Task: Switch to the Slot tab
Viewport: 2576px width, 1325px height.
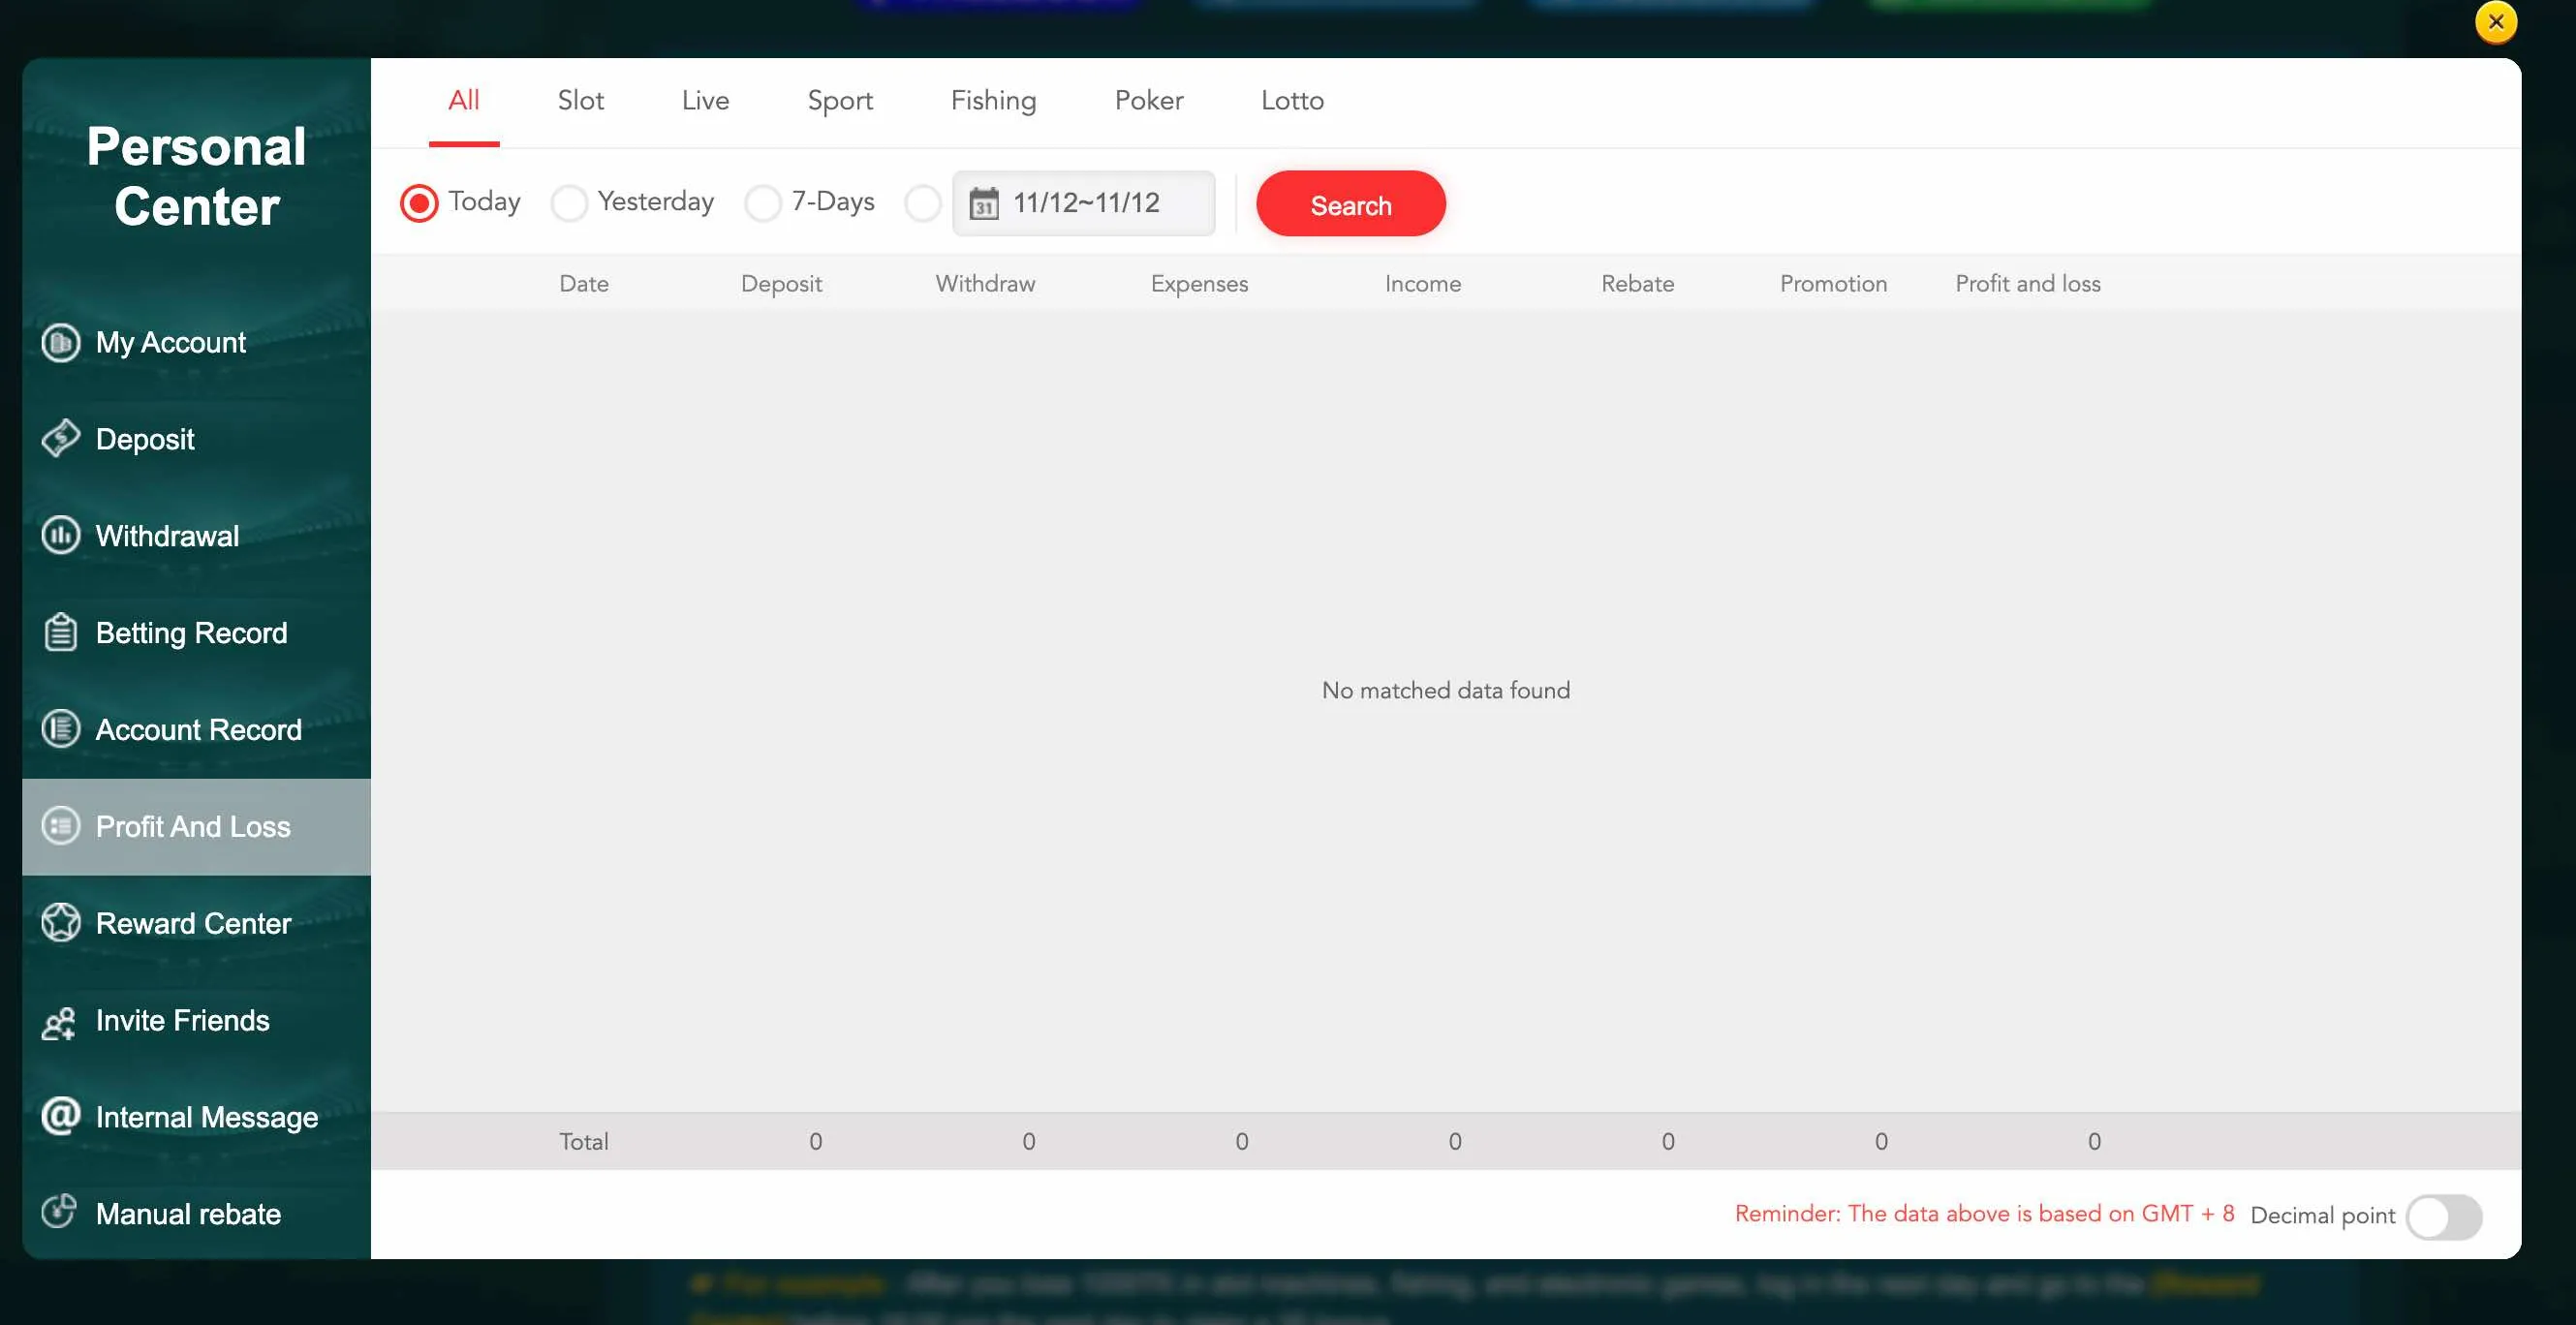Action: click(x=581, y=101)
